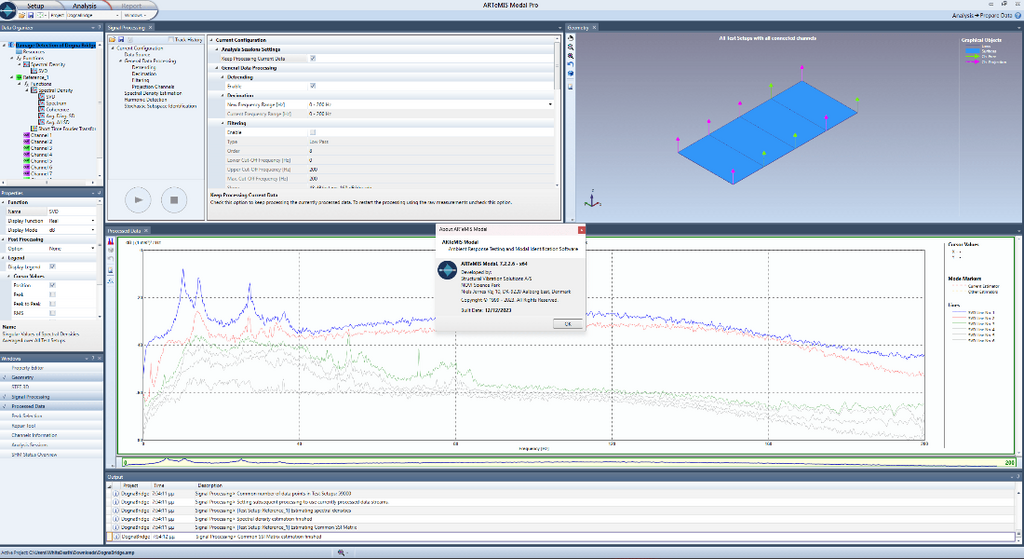The width and height of the screenshot is (1024, 559).
Task: Open the Post Processing Option dropdown
Action: coord(93,249)
